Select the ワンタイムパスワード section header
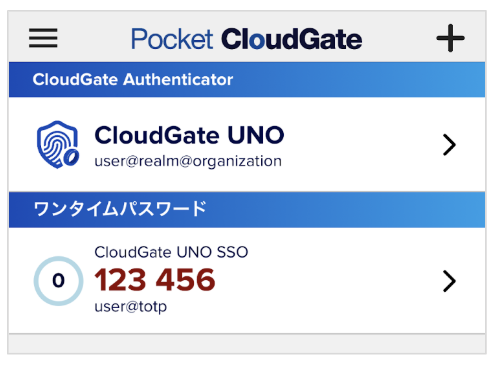496x368 pixels. point(247,210)
